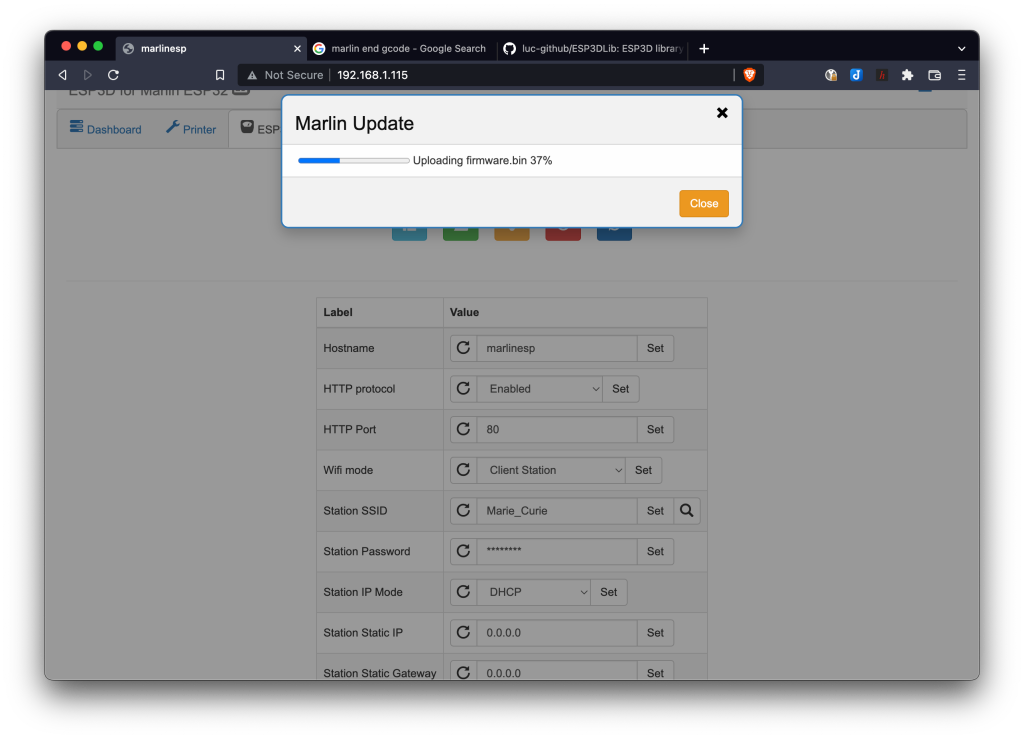
Task: Refresh the Station IP Mode value
Action: (464, 591)
